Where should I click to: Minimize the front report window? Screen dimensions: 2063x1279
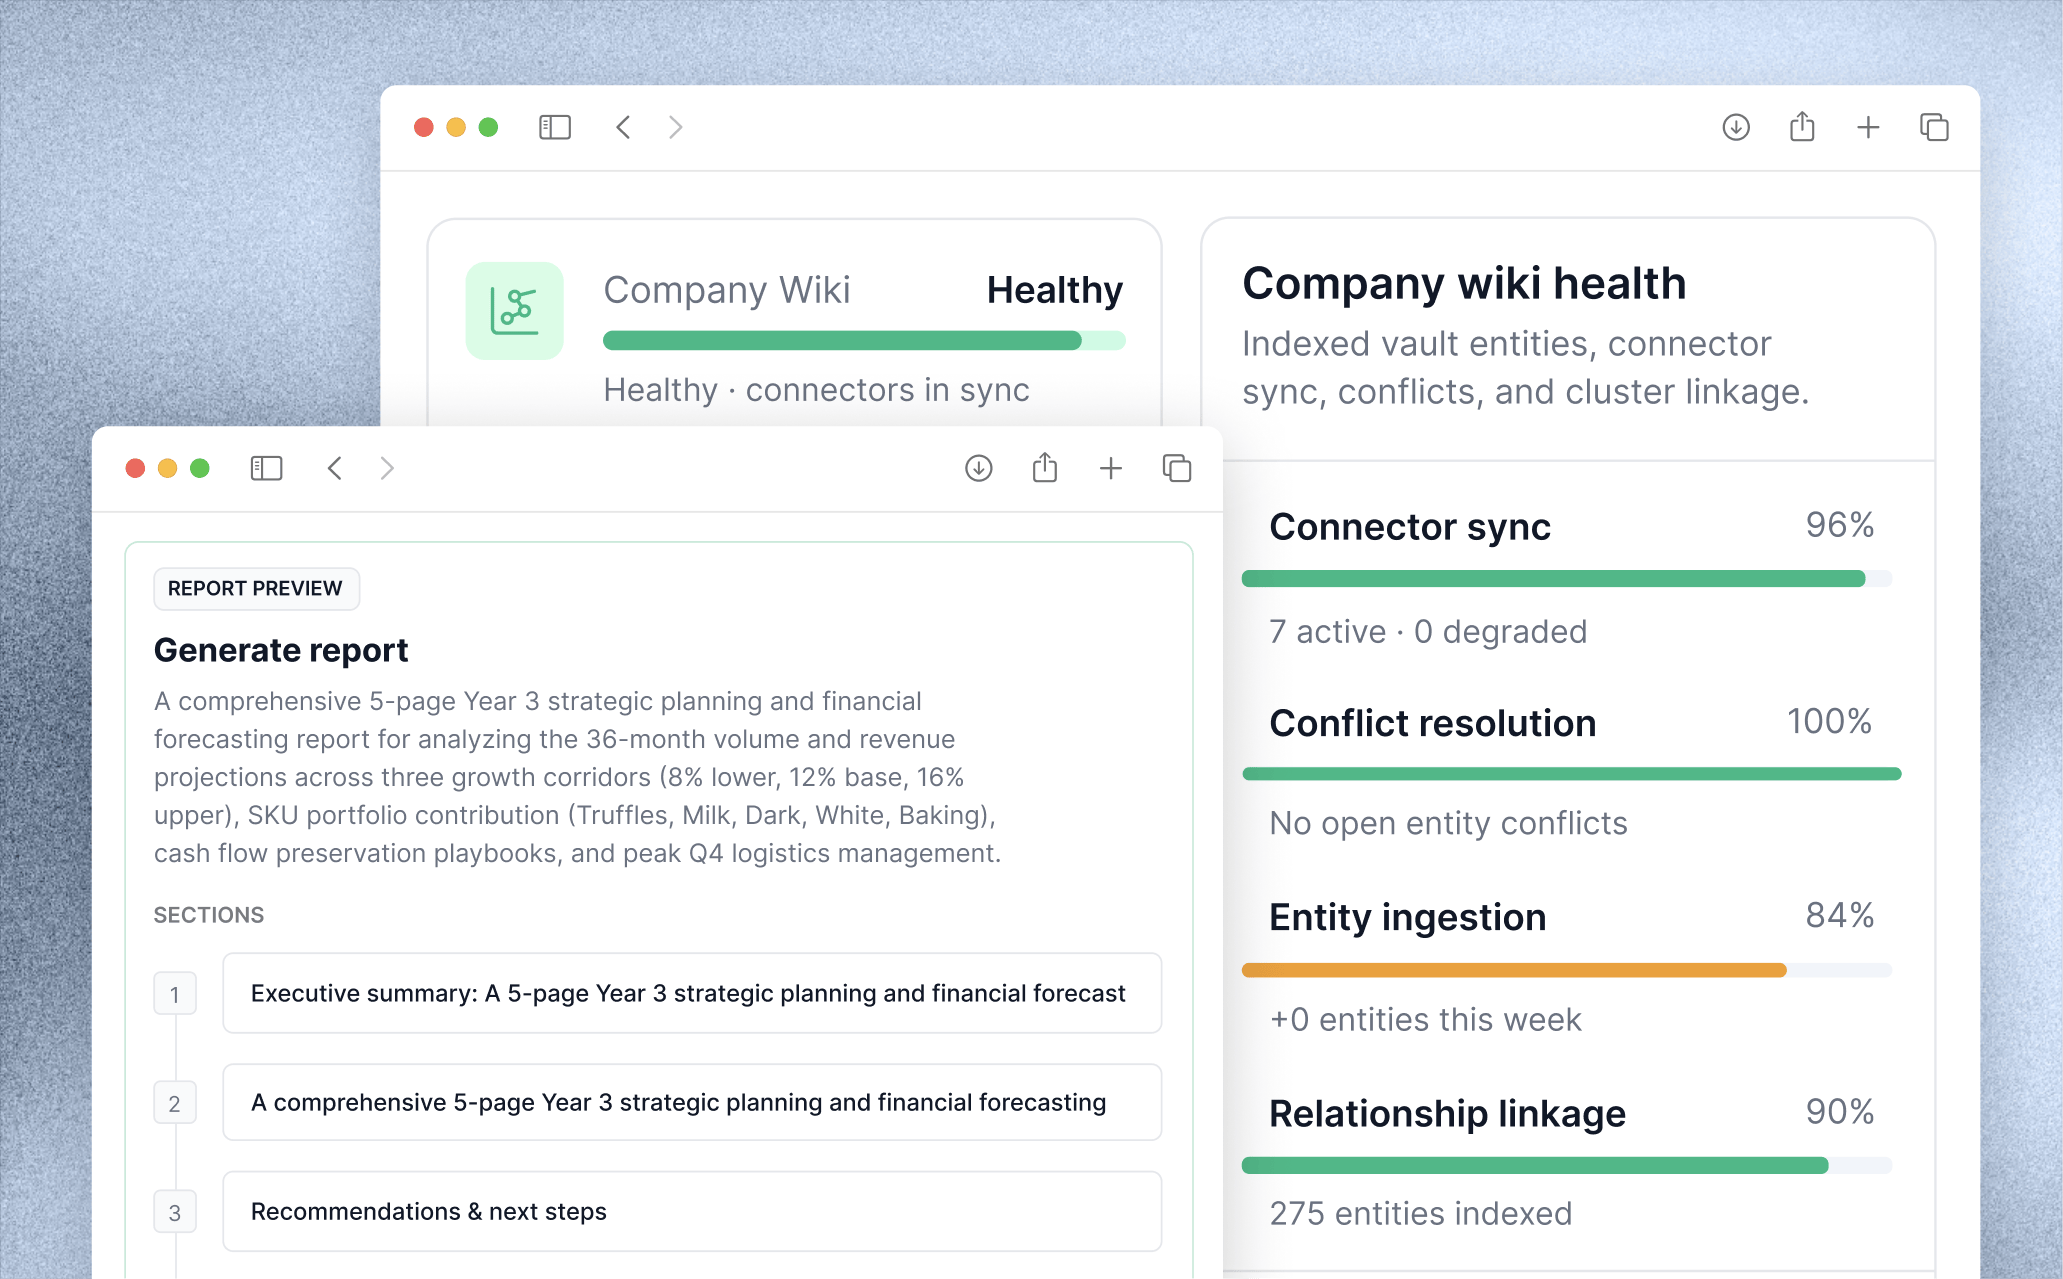tap(168, 468)
